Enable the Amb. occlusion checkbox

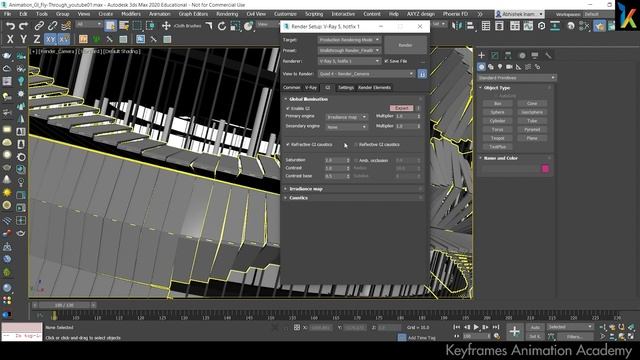pyautogui.click(x=356, y=160)
